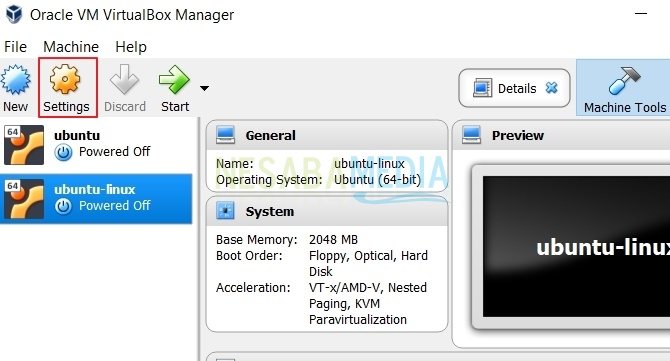
Task: Click the '2048 MB' base memory value
Action: click(x=333, y=240)
